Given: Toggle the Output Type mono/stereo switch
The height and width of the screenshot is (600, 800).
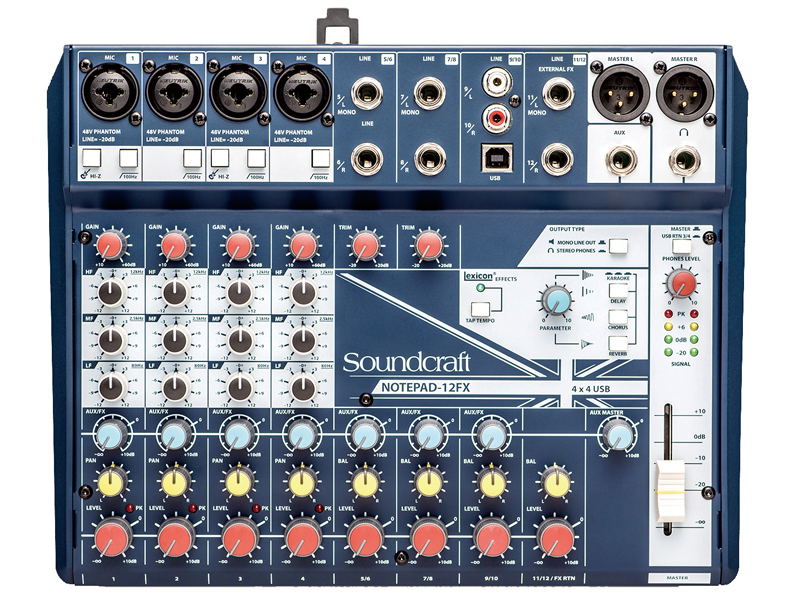Looking at the screenshot, I should 618,246.
